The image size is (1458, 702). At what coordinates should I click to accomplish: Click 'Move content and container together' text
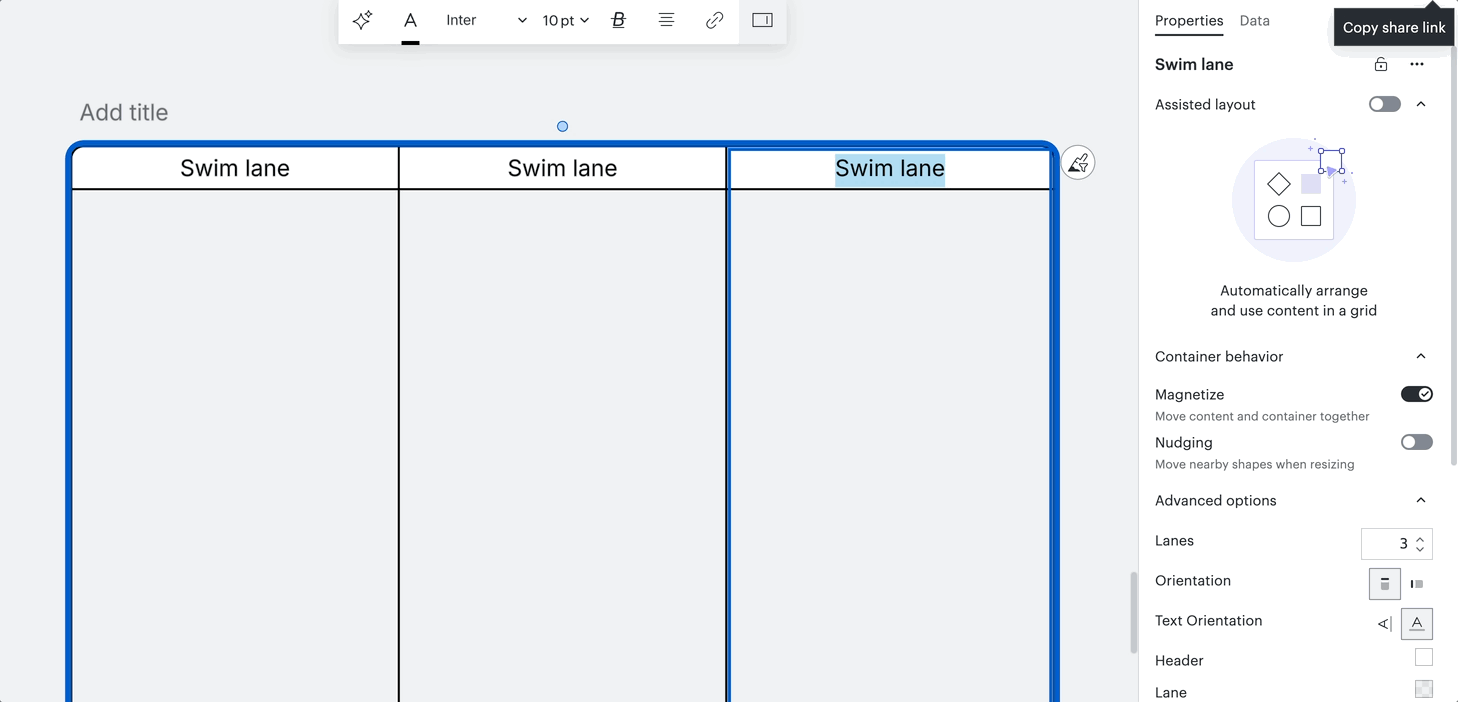(x=1262, y=416)
